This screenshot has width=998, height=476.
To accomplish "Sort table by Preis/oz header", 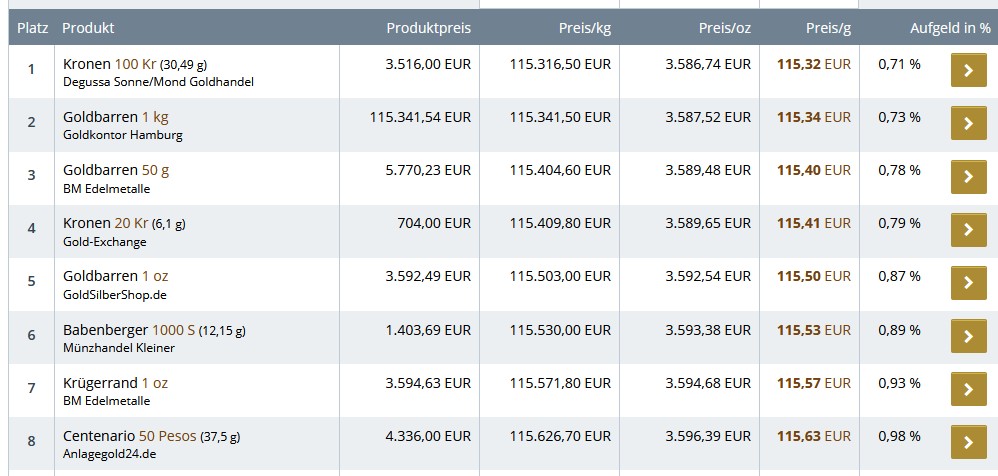I will click(724, 28).
